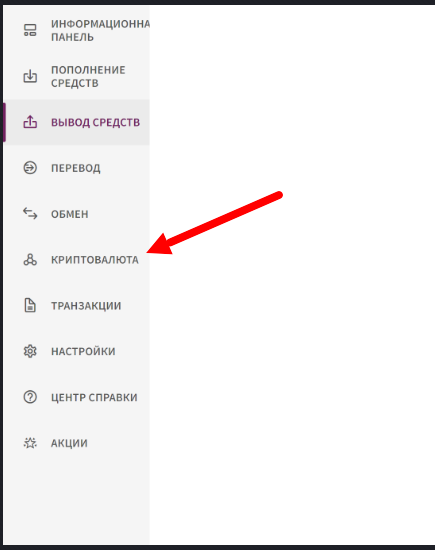The width and height of the screenshot is (435, 550).
Task: Open the Настройки page
Action: click(x=76, y=351)
